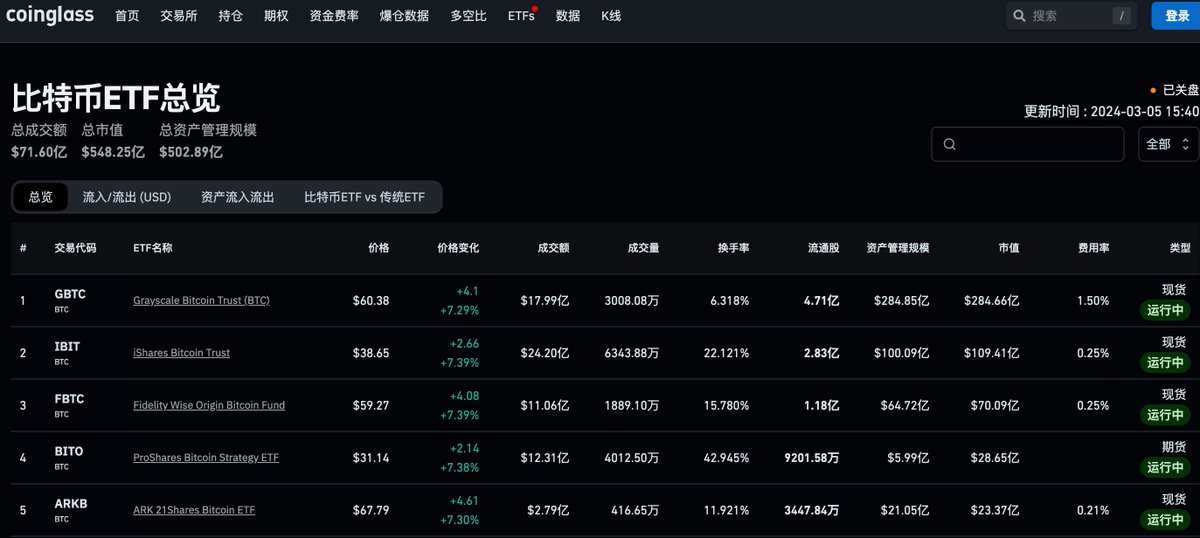
Task: Sort by 成交量 column header
Action: pos(643,248)
